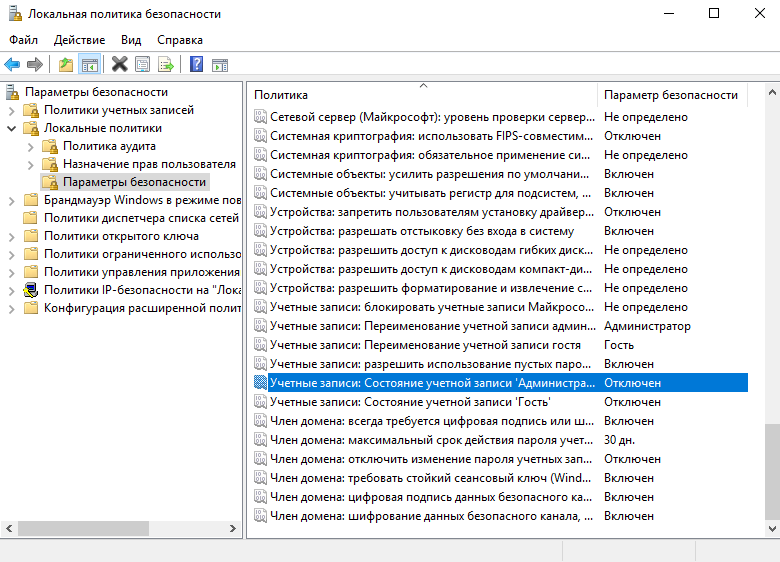Expand the Назначение прав пользователя node
The height and width of the screenshot is (562, 780).
click(30, 164)
